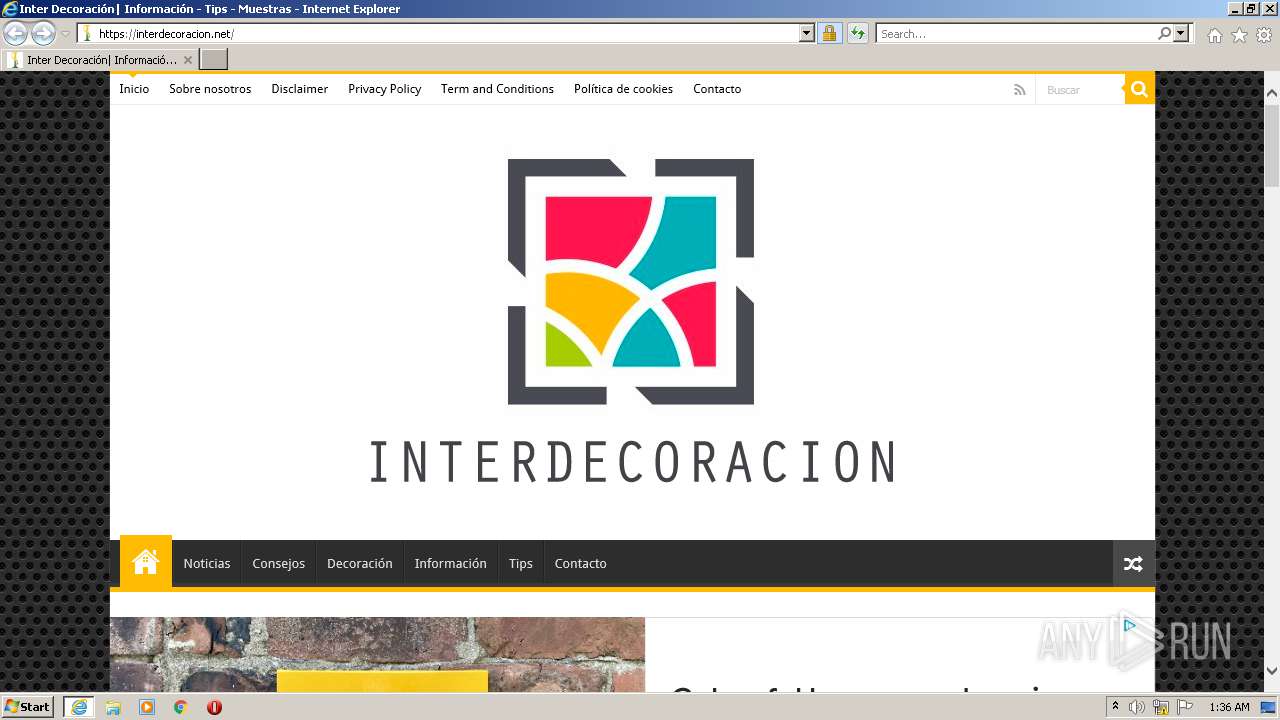
Task: Open Contacto in the dark nav bar
Action: 581,564
